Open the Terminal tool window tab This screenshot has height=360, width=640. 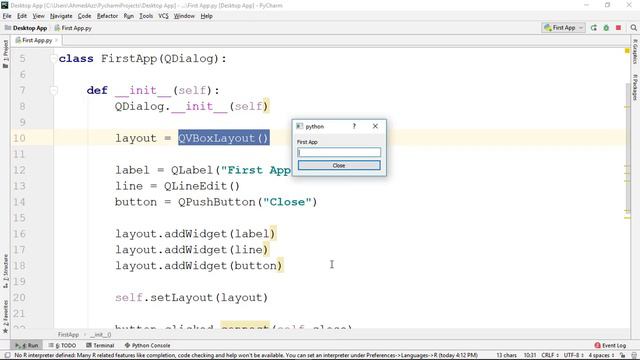[x=100, y=345]
